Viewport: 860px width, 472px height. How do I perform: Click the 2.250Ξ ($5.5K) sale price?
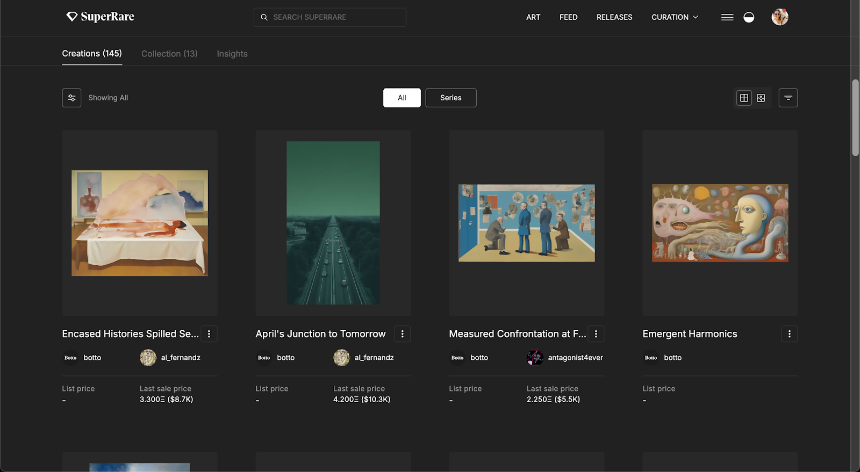(553, 400)
